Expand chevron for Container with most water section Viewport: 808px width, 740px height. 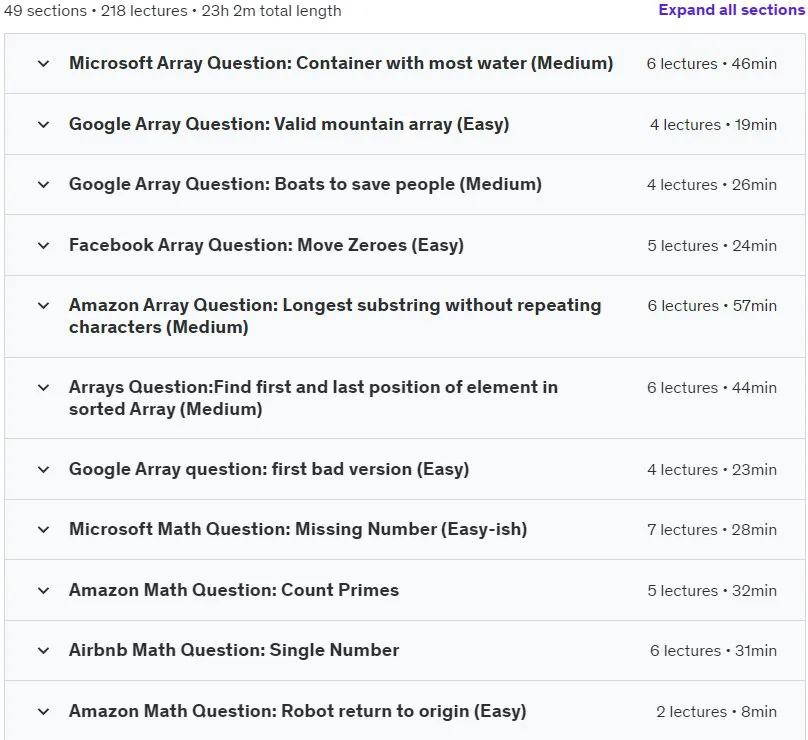coord(44,63)
